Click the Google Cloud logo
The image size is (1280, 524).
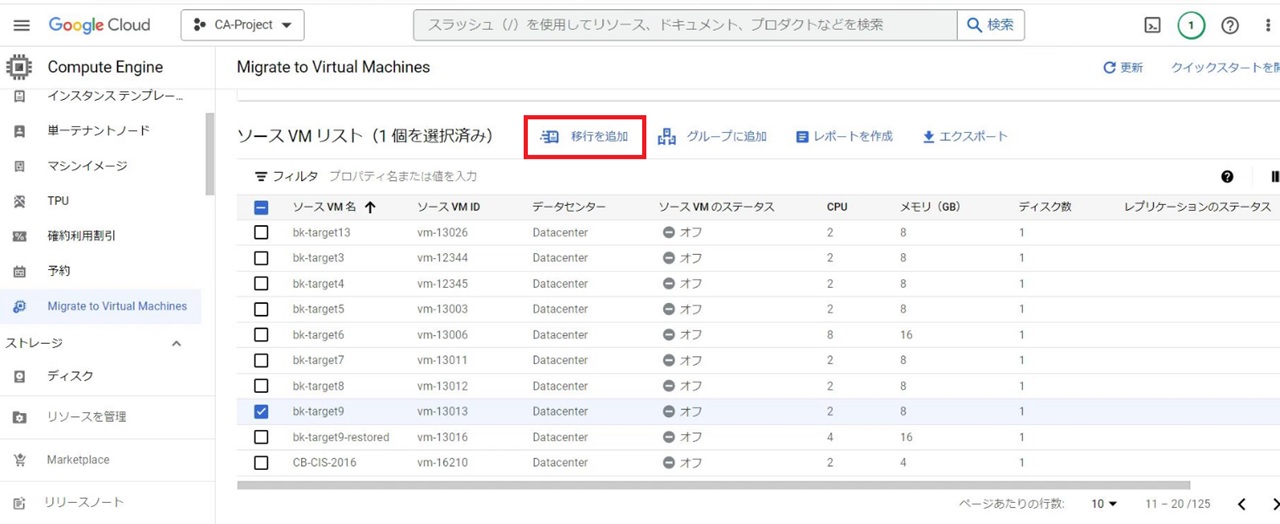pos(99,25)
